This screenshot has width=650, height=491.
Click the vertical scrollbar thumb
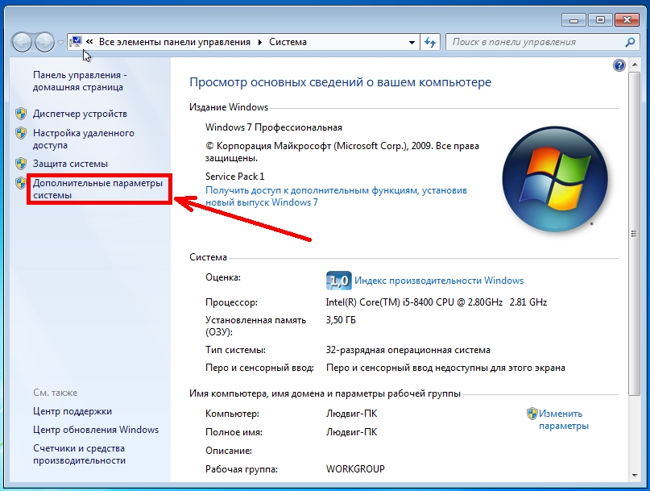pyautogui.click(x=634, y=234)
